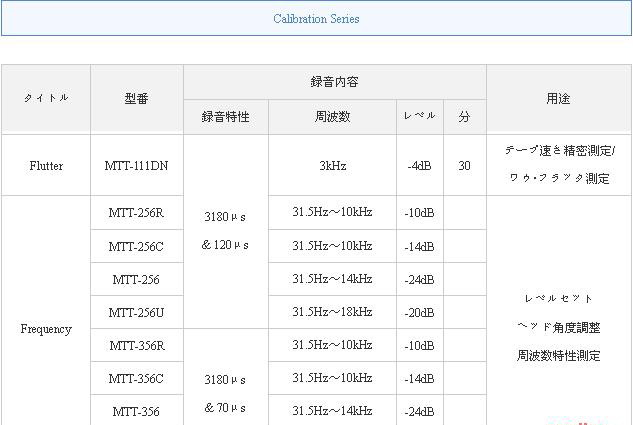The width and height of the screenshot is (633, 425).
Task: Select the 録音内容 group header
Action: pos(334,82)
